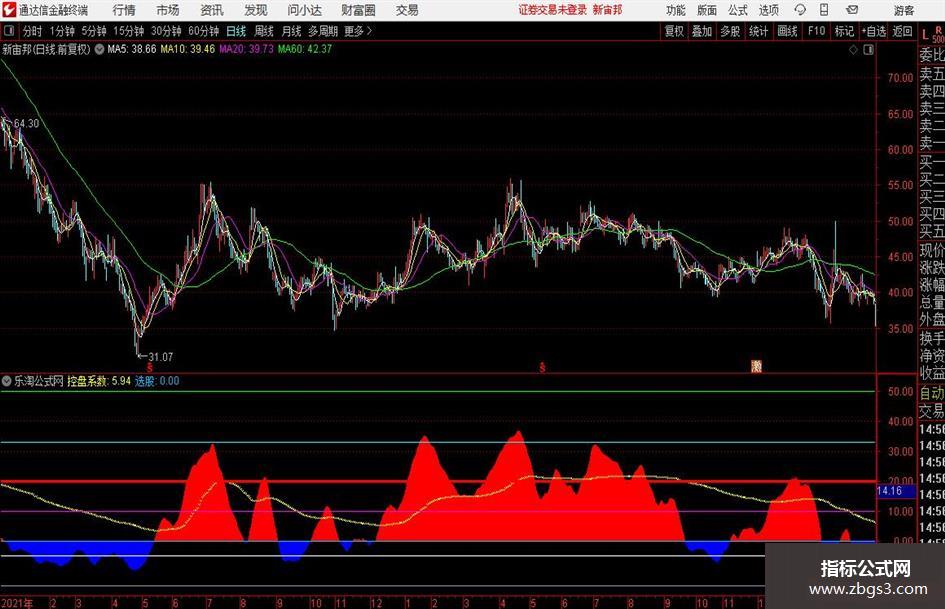Click the 控盘系数 indicator value label
The height and width of the screenshot is (609, 945).
point(99,381)
